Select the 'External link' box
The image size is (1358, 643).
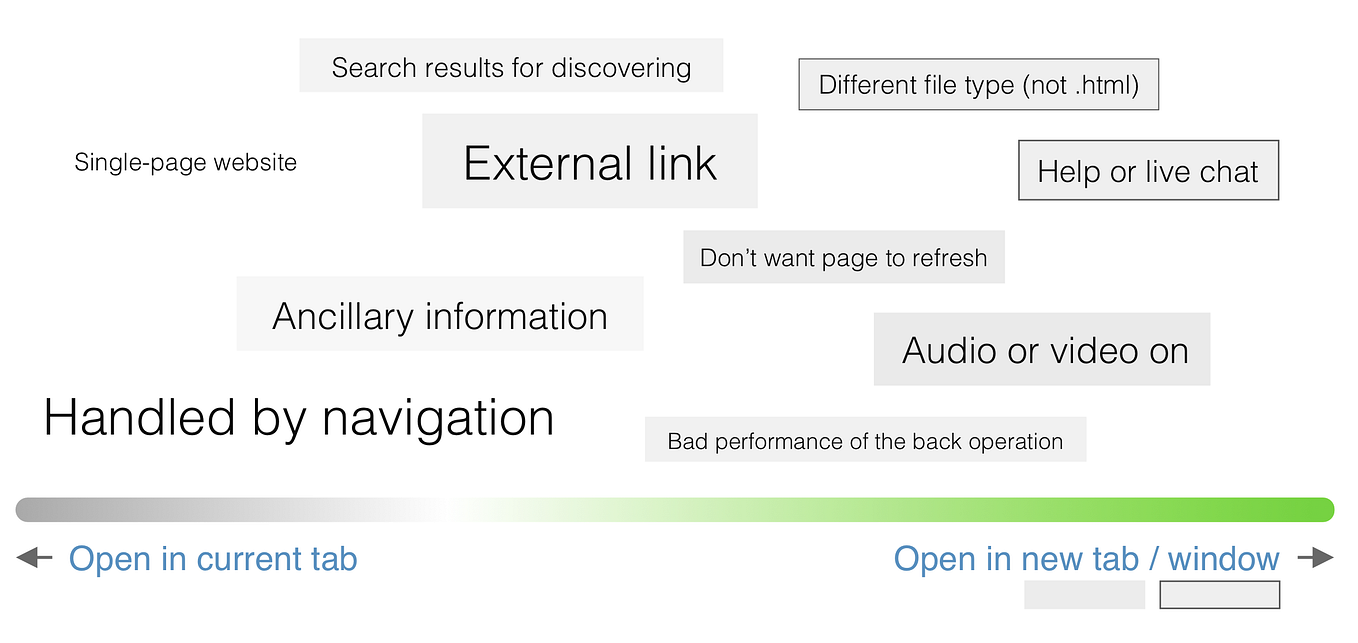point(590,161)
